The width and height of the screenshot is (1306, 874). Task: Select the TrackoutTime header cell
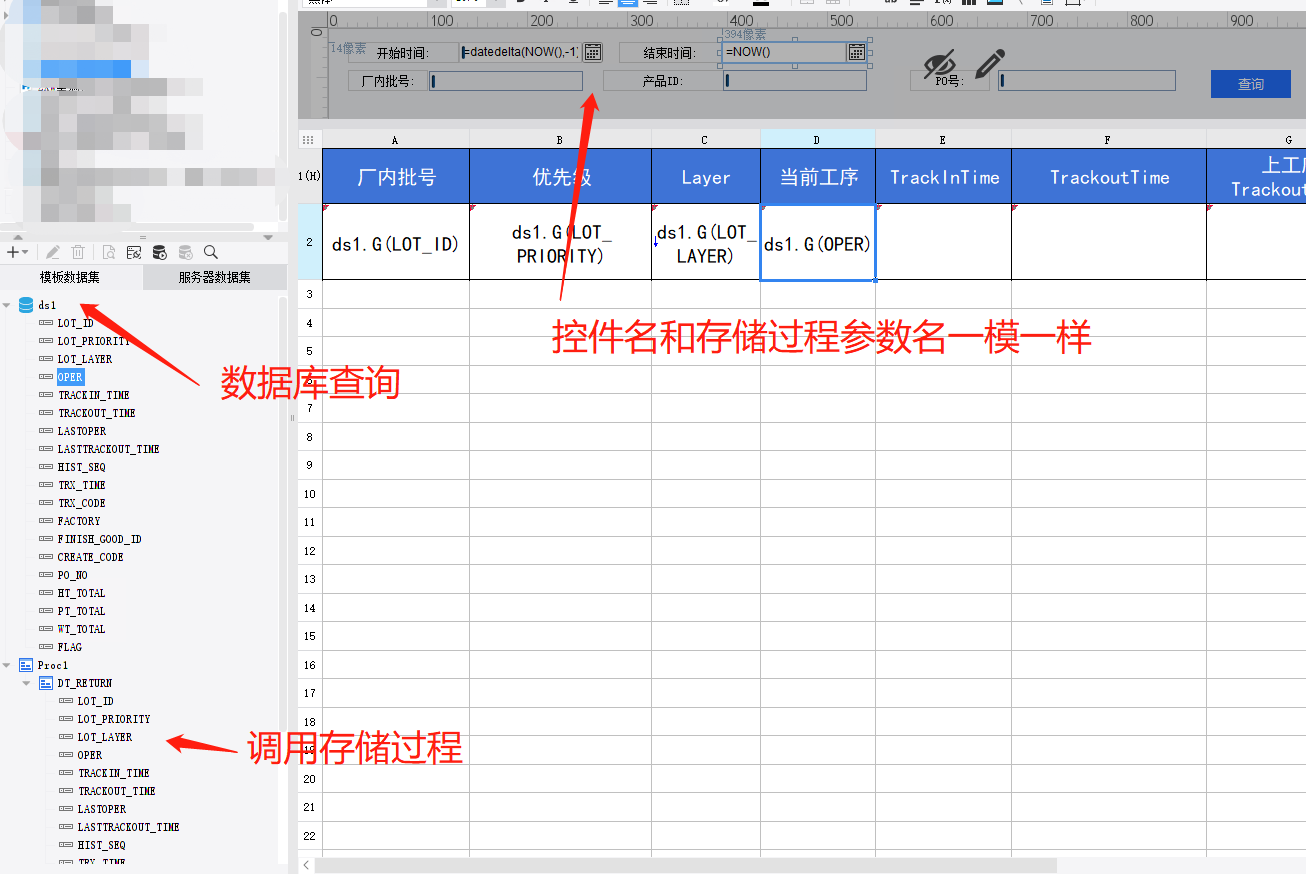pyautogui.click(x=1109, y=177)
